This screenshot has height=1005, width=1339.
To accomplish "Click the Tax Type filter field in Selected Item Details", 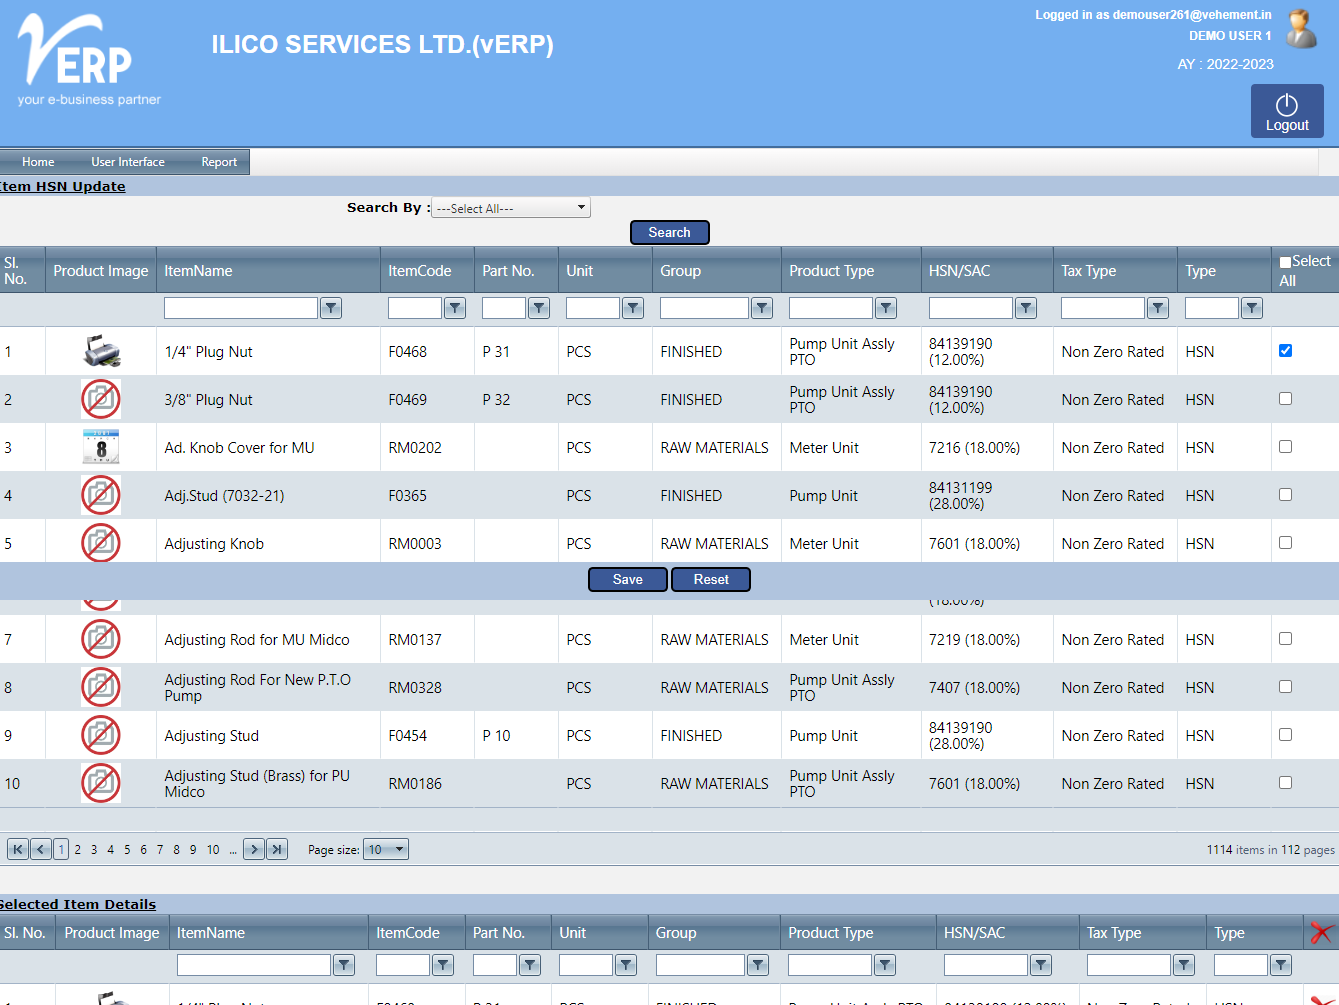I will pos(1129,965).
